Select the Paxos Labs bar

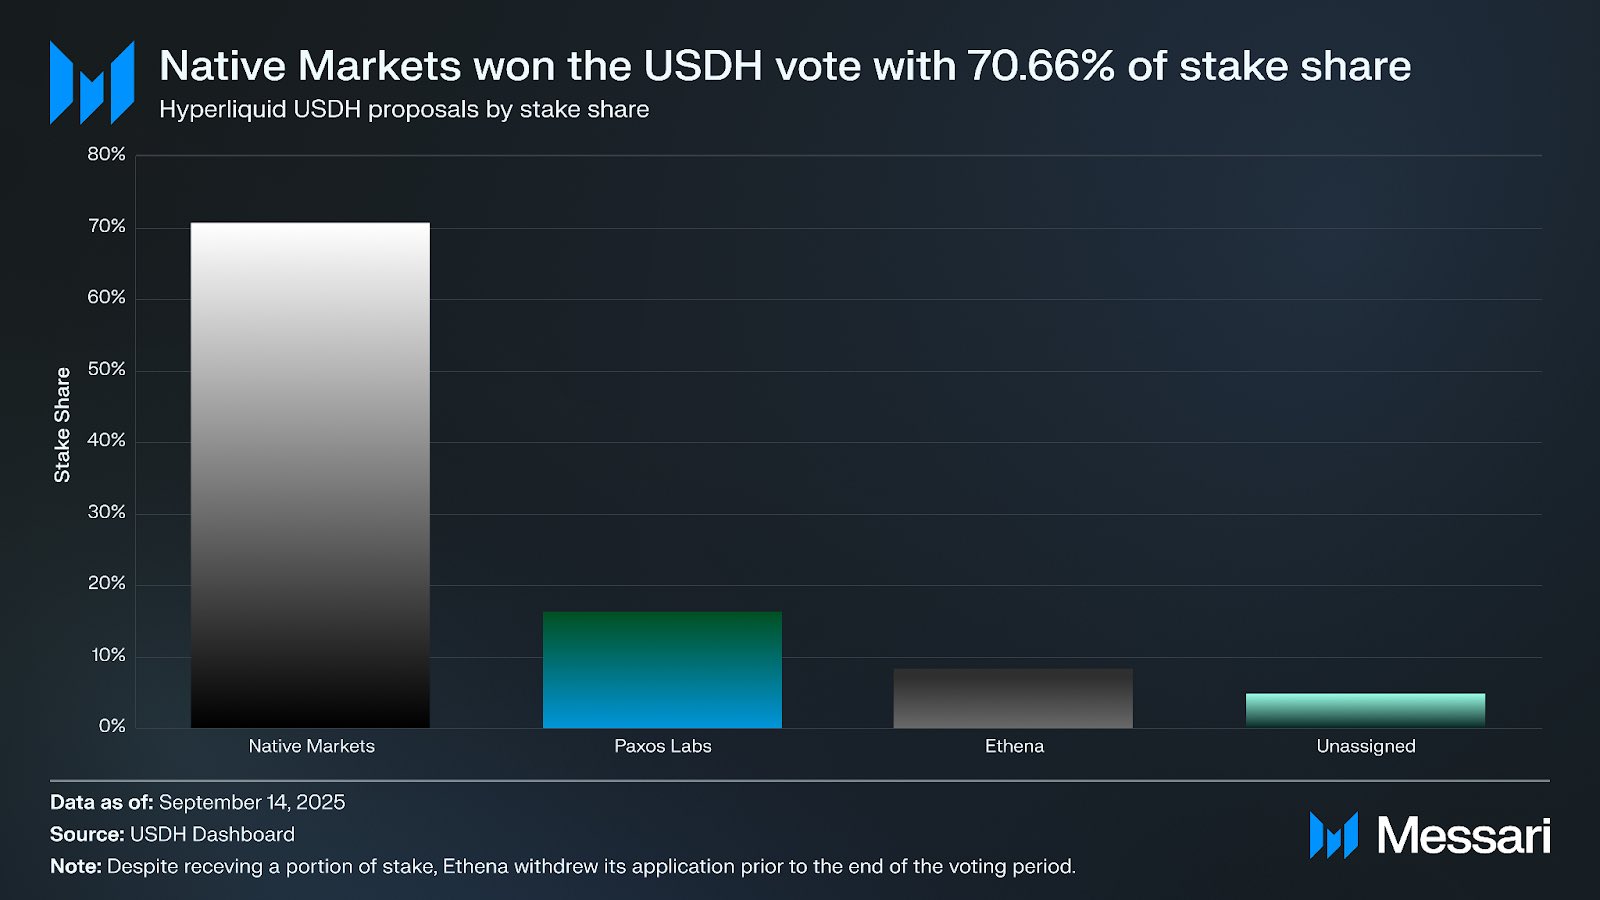click(x=662, y=669)
